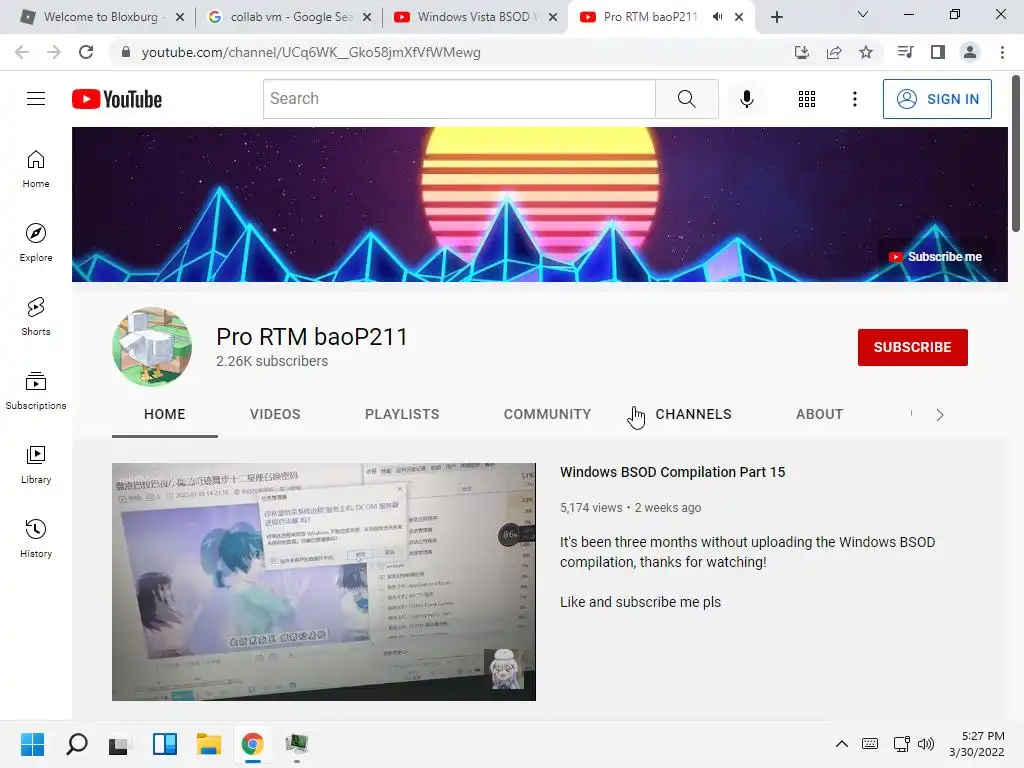Click the red SUBSCRIBE button
1024x768 pixels.
[x=912, y=347]
